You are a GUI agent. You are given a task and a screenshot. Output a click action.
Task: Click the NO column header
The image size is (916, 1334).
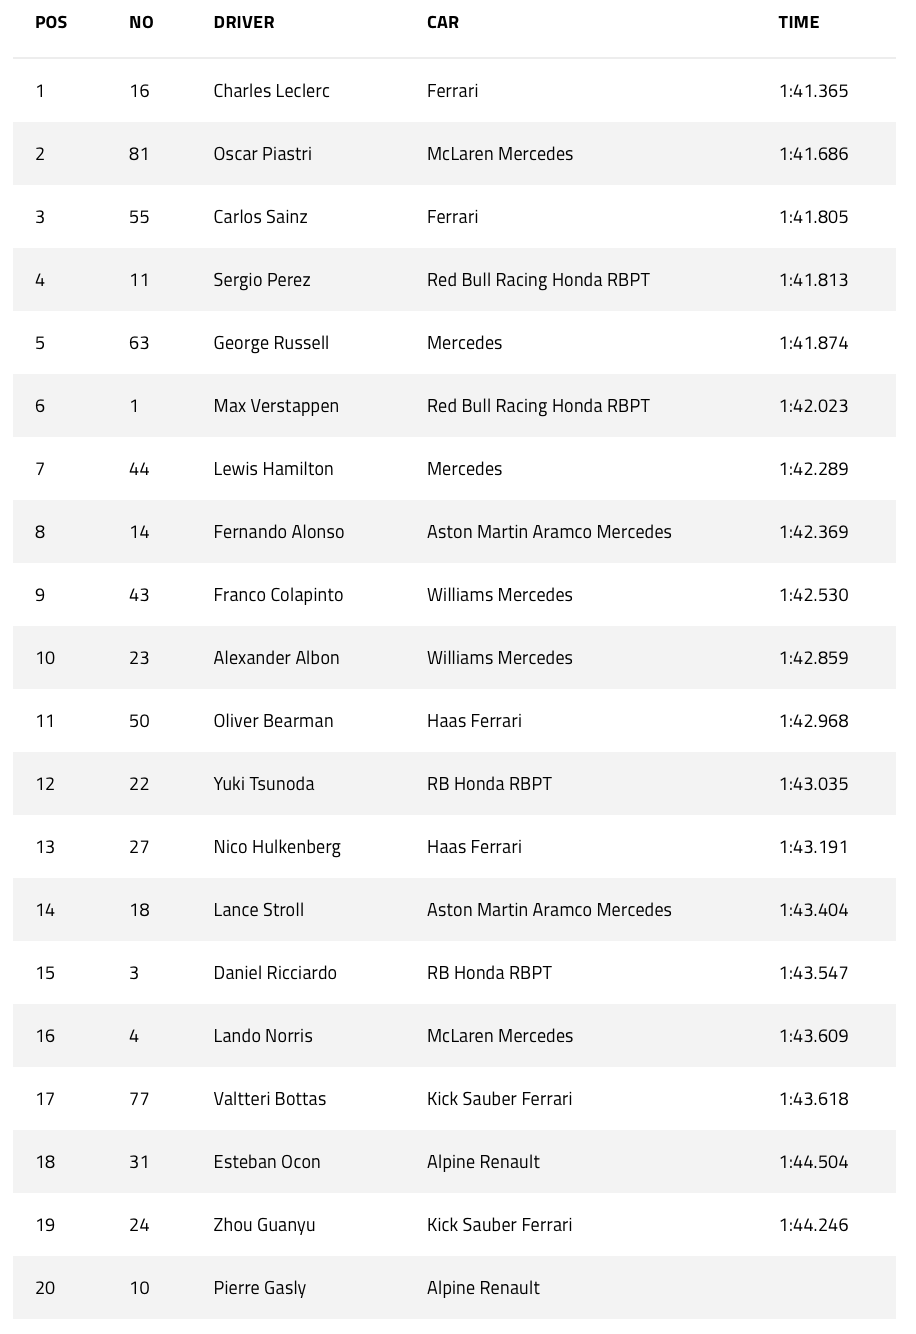tap(141, 22)
